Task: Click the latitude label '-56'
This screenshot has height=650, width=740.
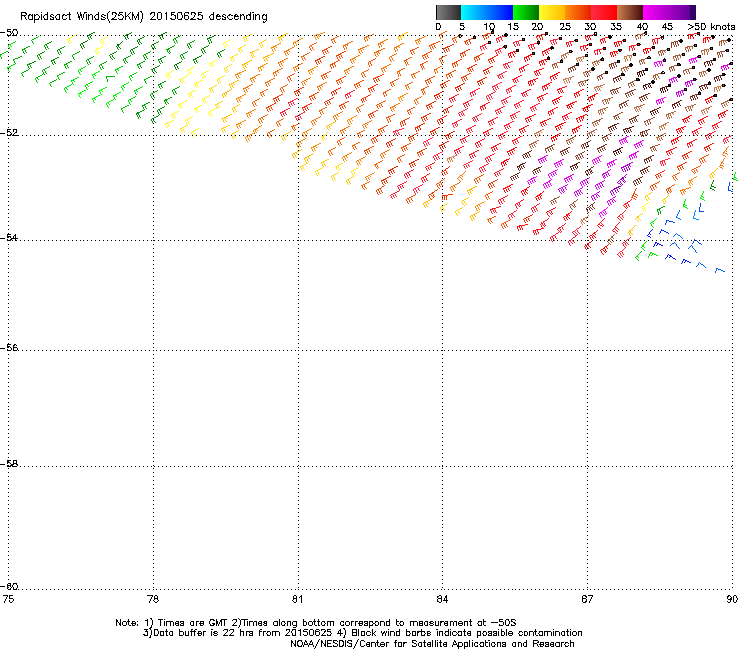Action: tap(9, 347)
